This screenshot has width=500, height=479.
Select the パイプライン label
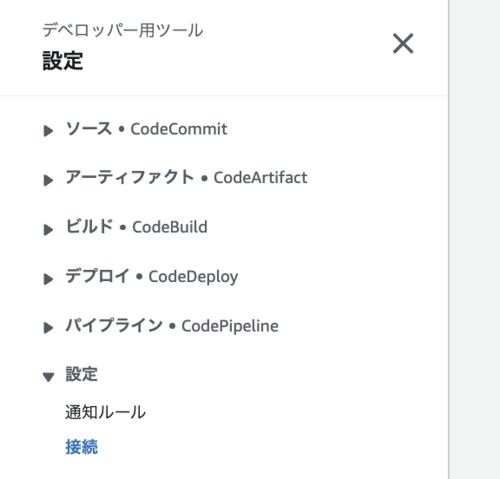[114, 325]
